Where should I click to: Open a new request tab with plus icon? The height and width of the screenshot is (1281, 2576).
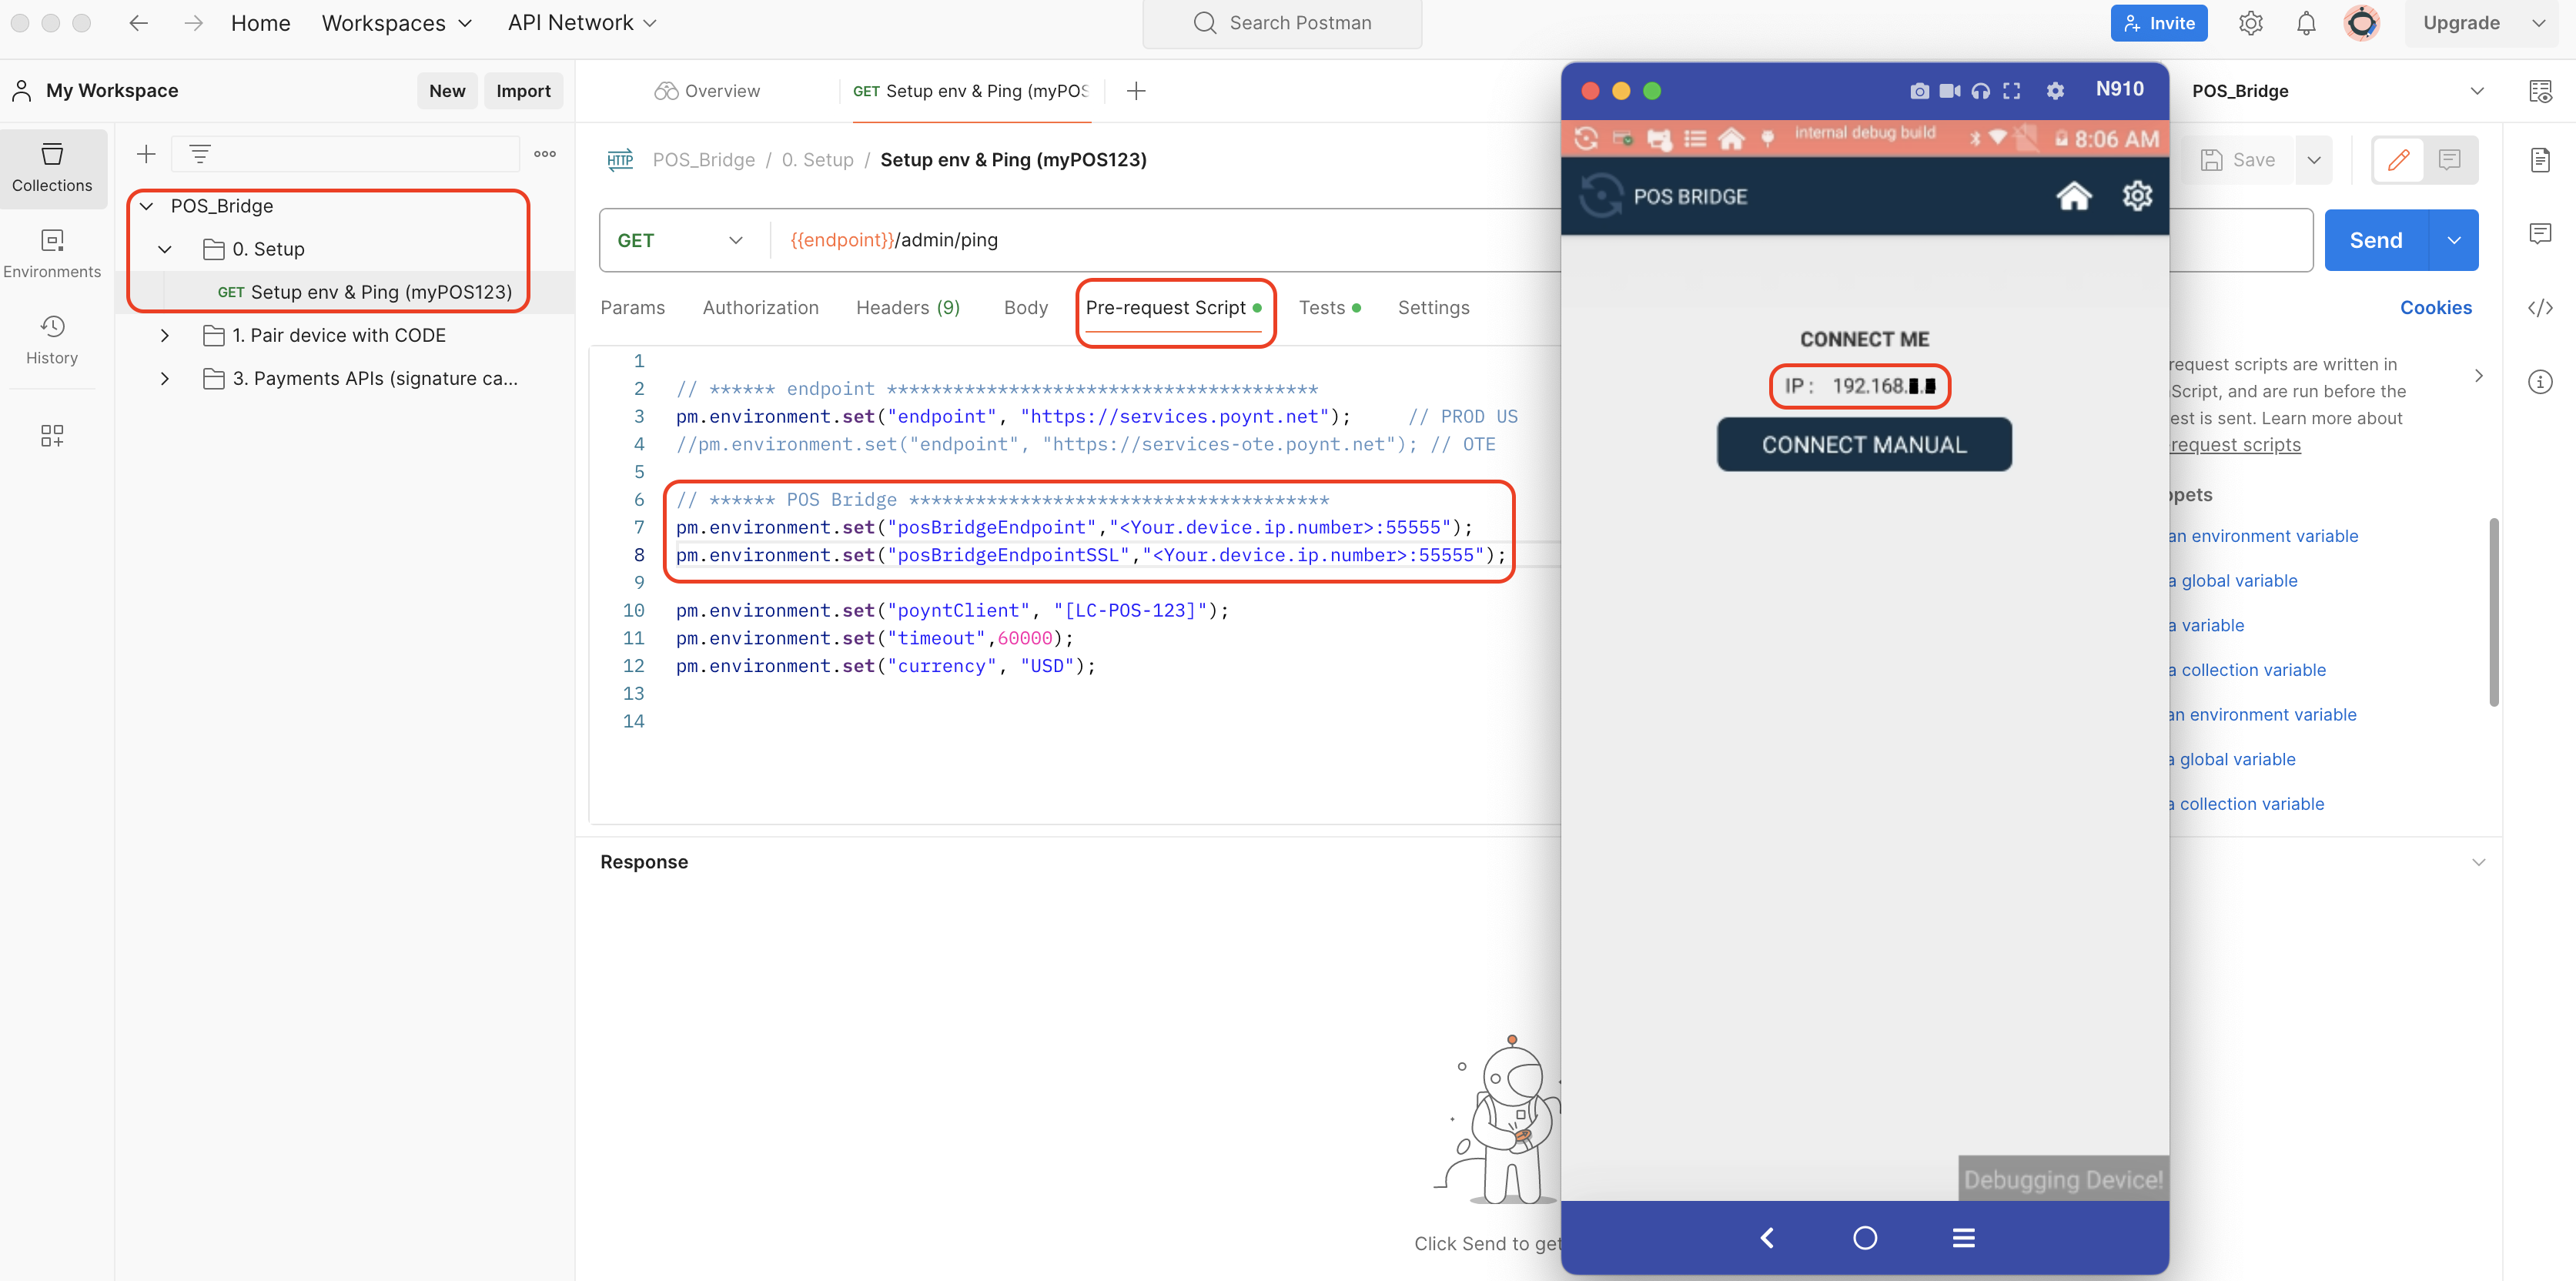(x=1136, y=91)
